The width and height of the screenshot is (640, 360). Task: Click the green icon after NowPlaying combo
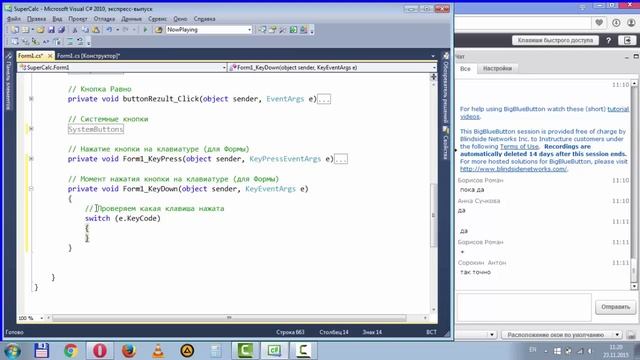click(293, 30)
